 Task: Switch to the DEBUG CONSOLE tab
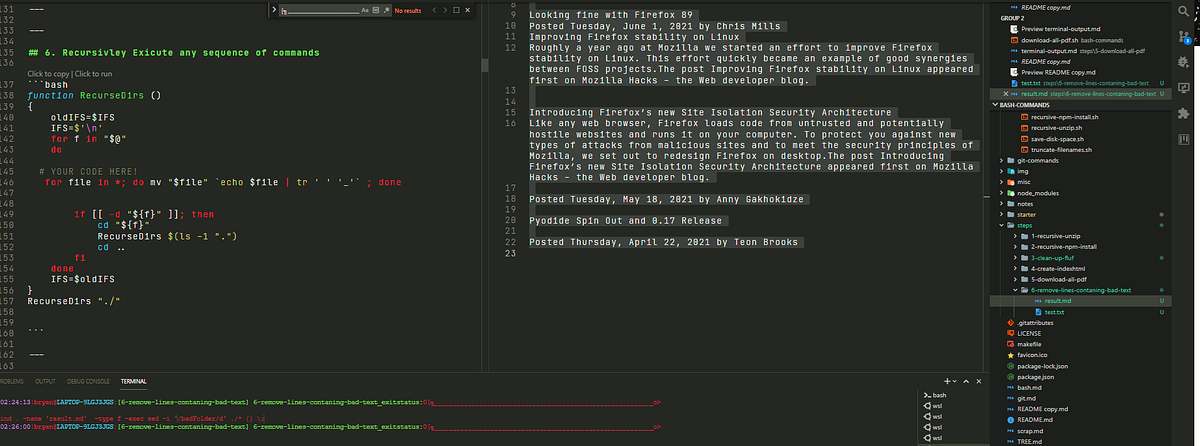(x=88, y=381)
